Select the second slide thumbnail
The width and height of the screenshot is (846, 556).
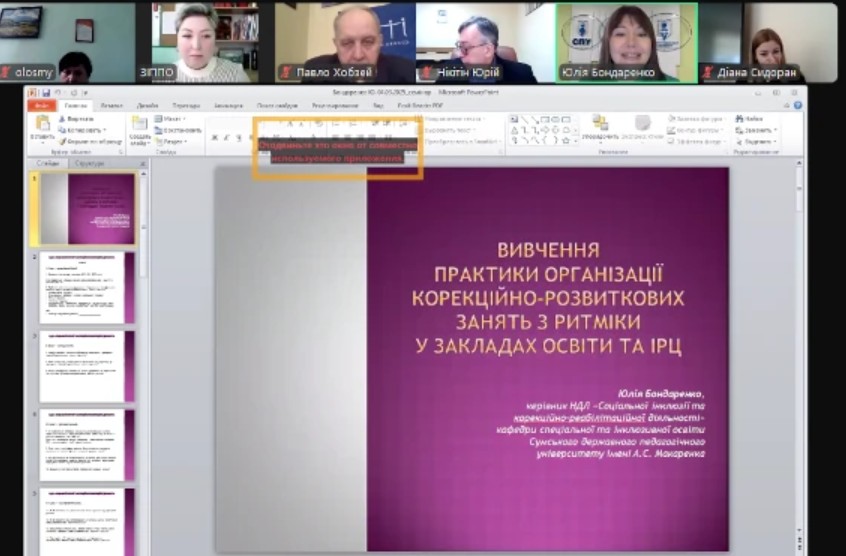pos(87,287)
